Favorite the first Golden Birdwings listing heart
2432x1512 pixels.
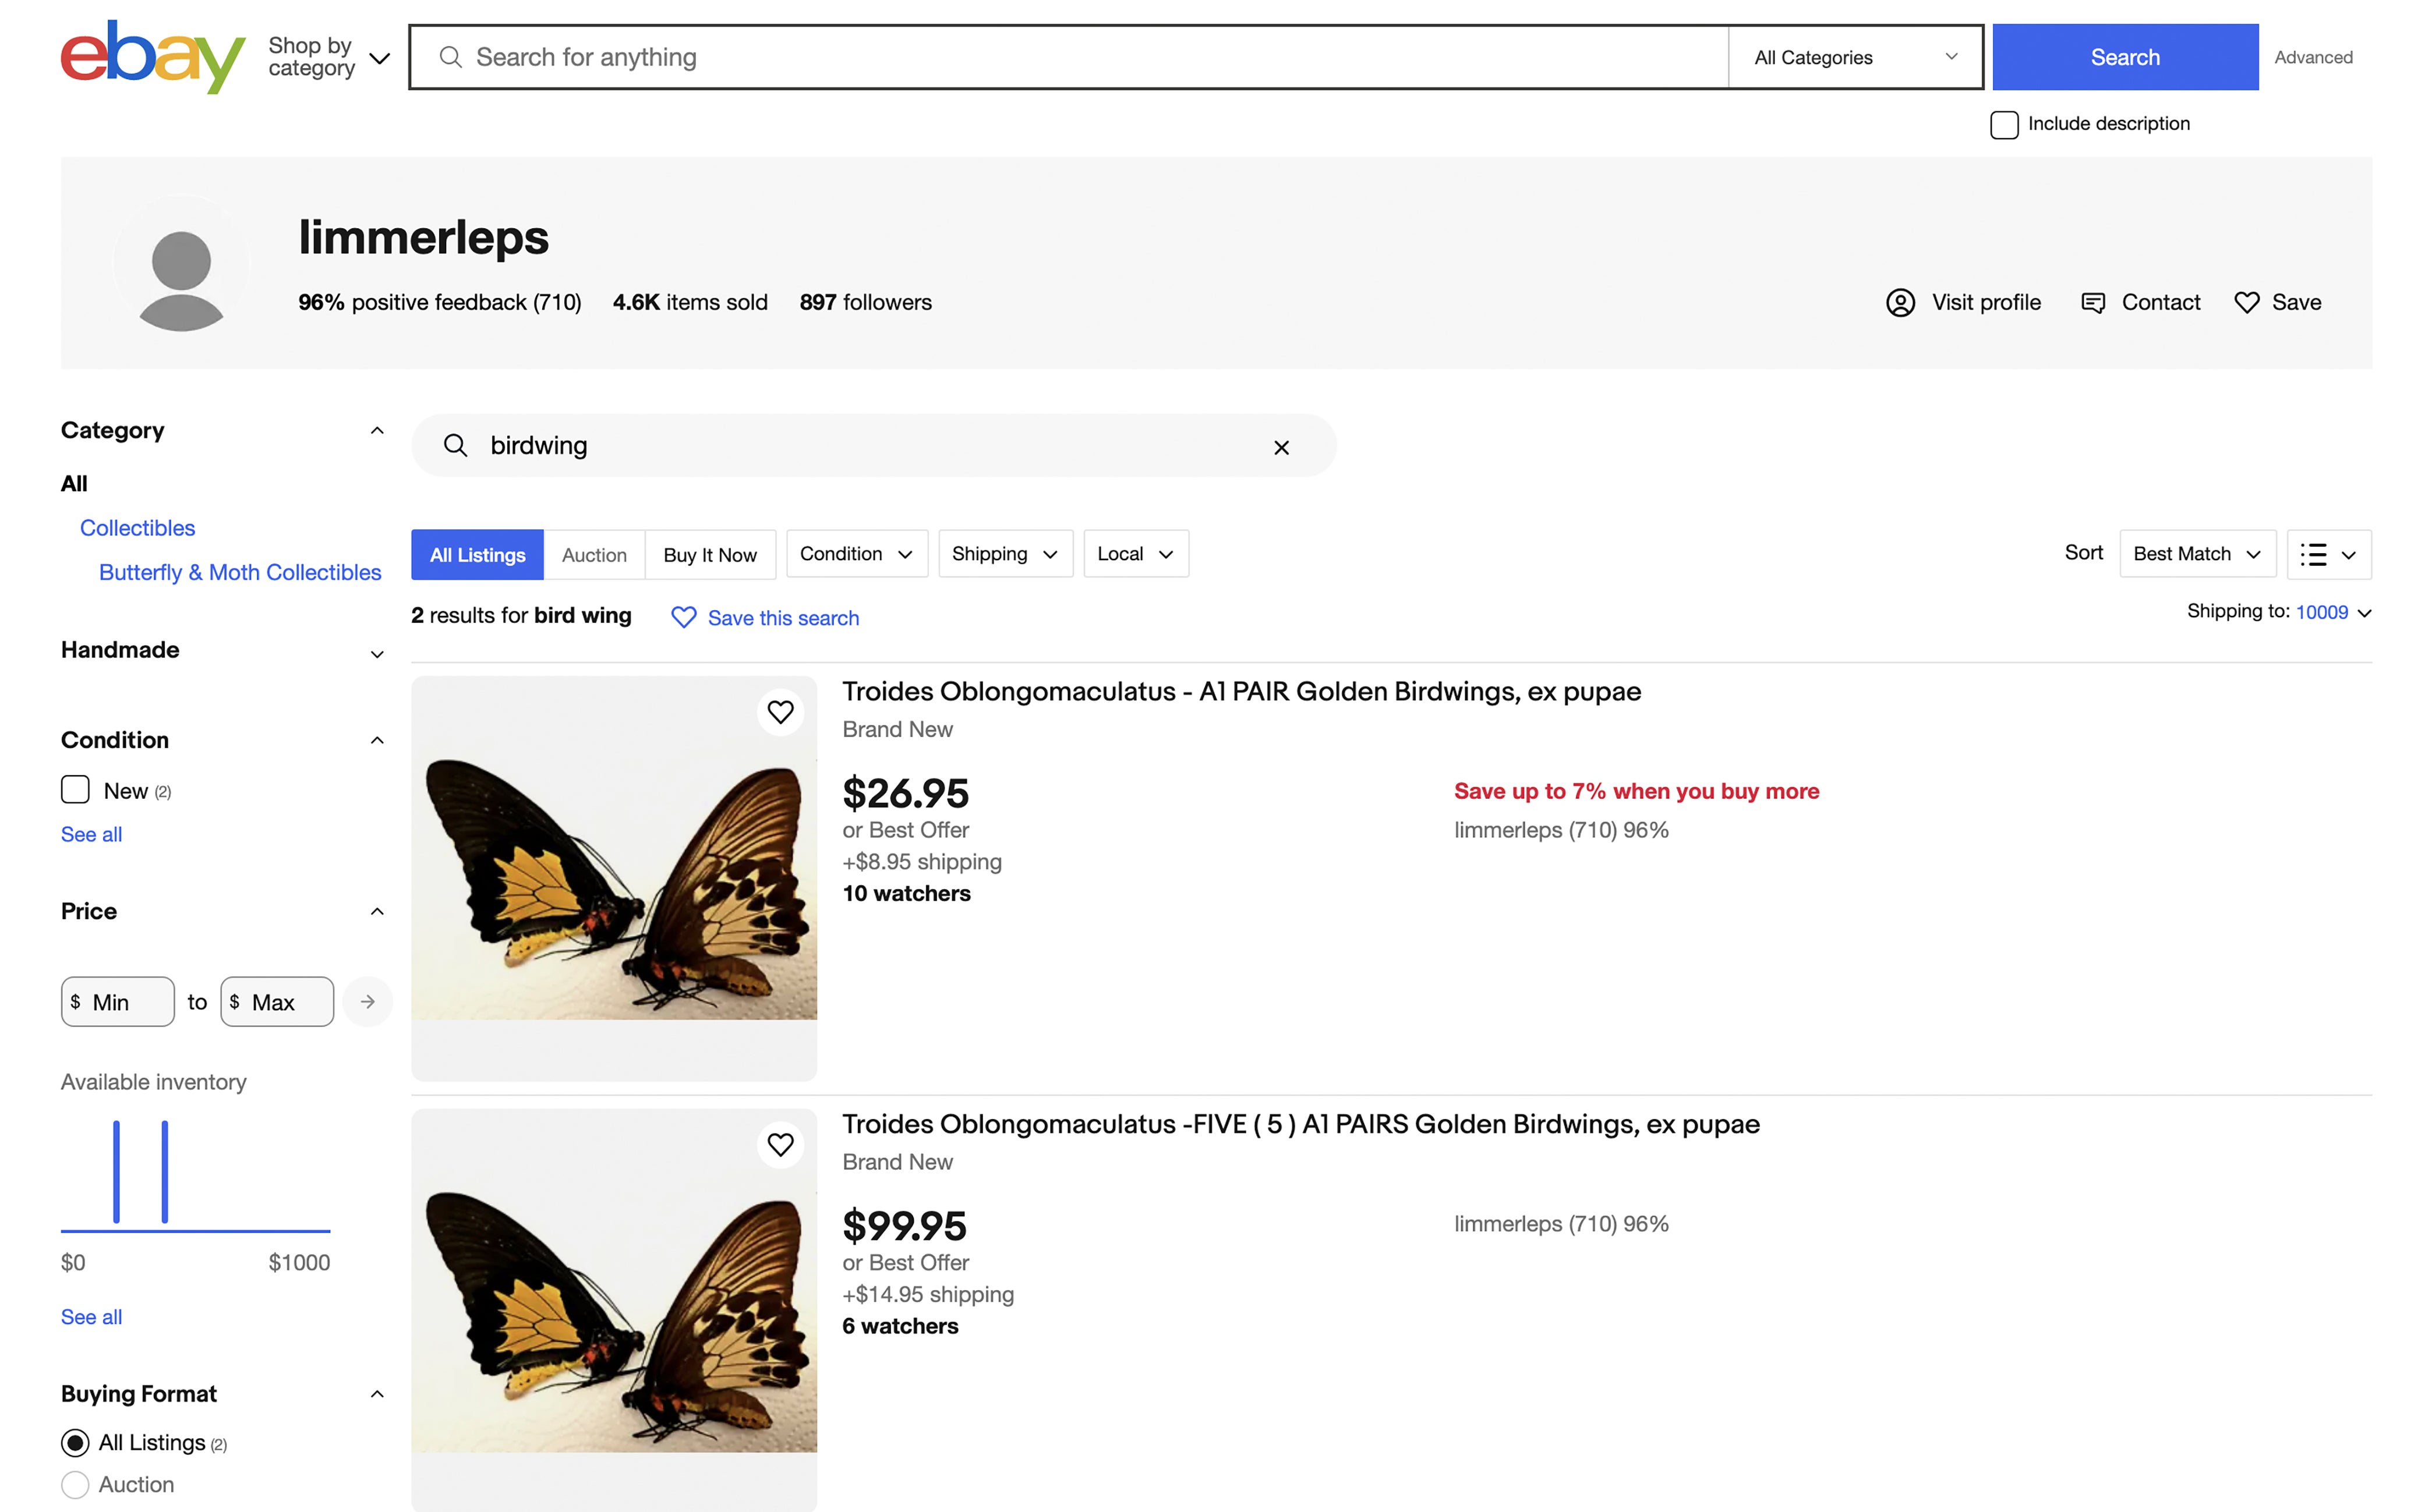point(780,712)
